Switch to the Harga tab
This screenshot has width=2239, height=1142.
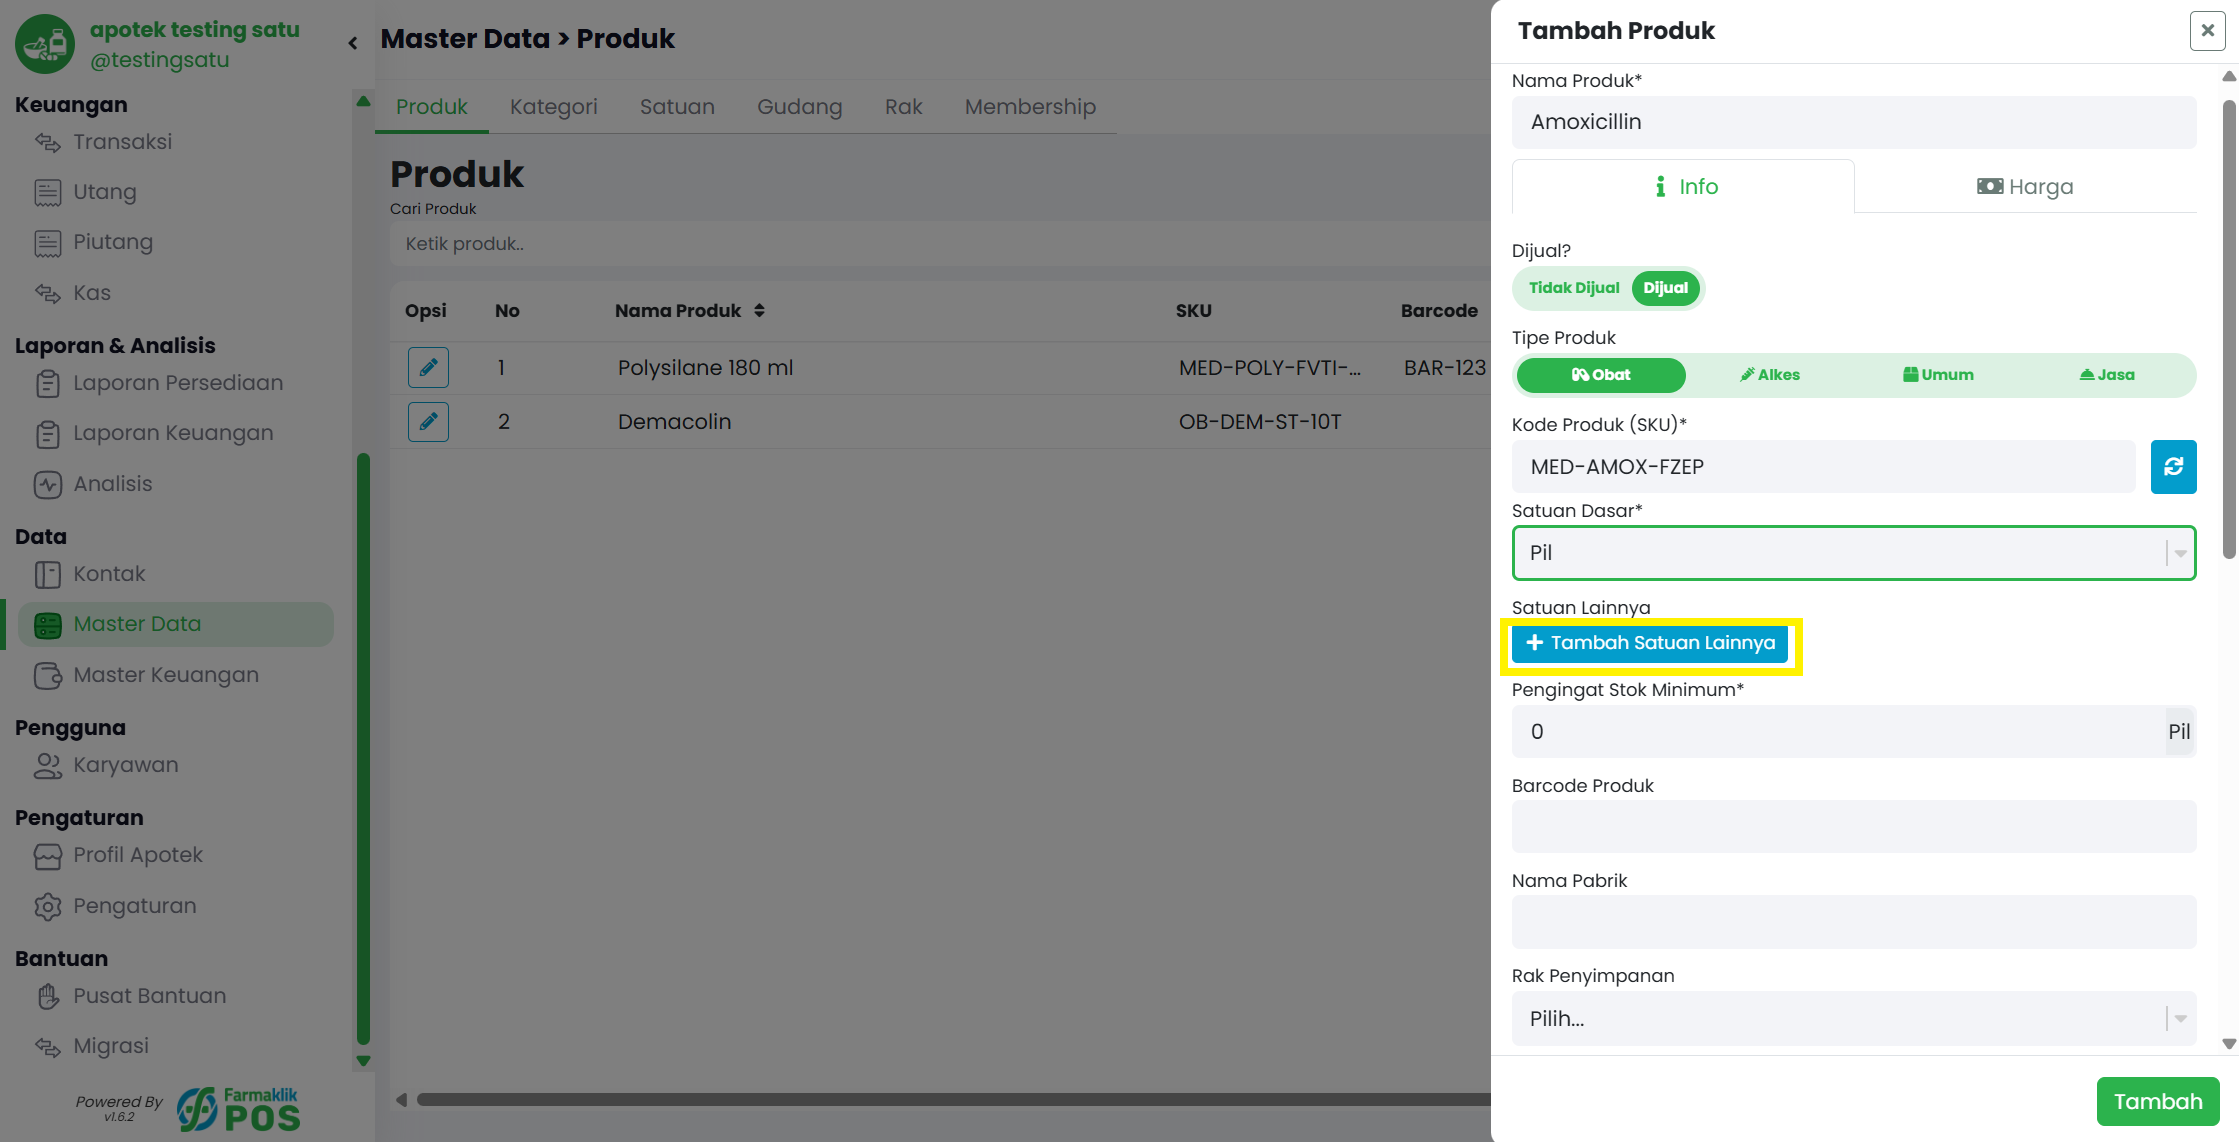tap(2025, 186)
